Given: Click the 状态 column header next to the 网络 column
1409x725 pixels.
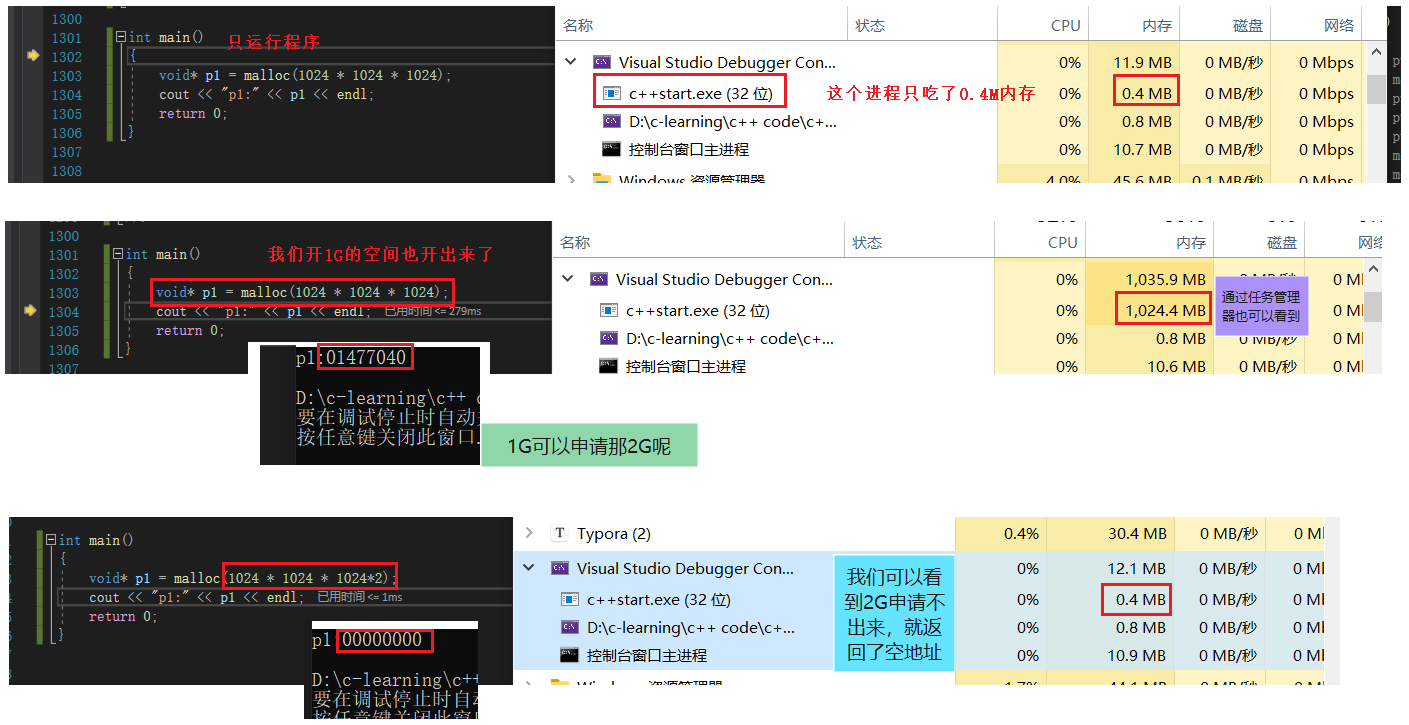Looking at the screenshot, I should pyautogui.click(x=871, y=26).
